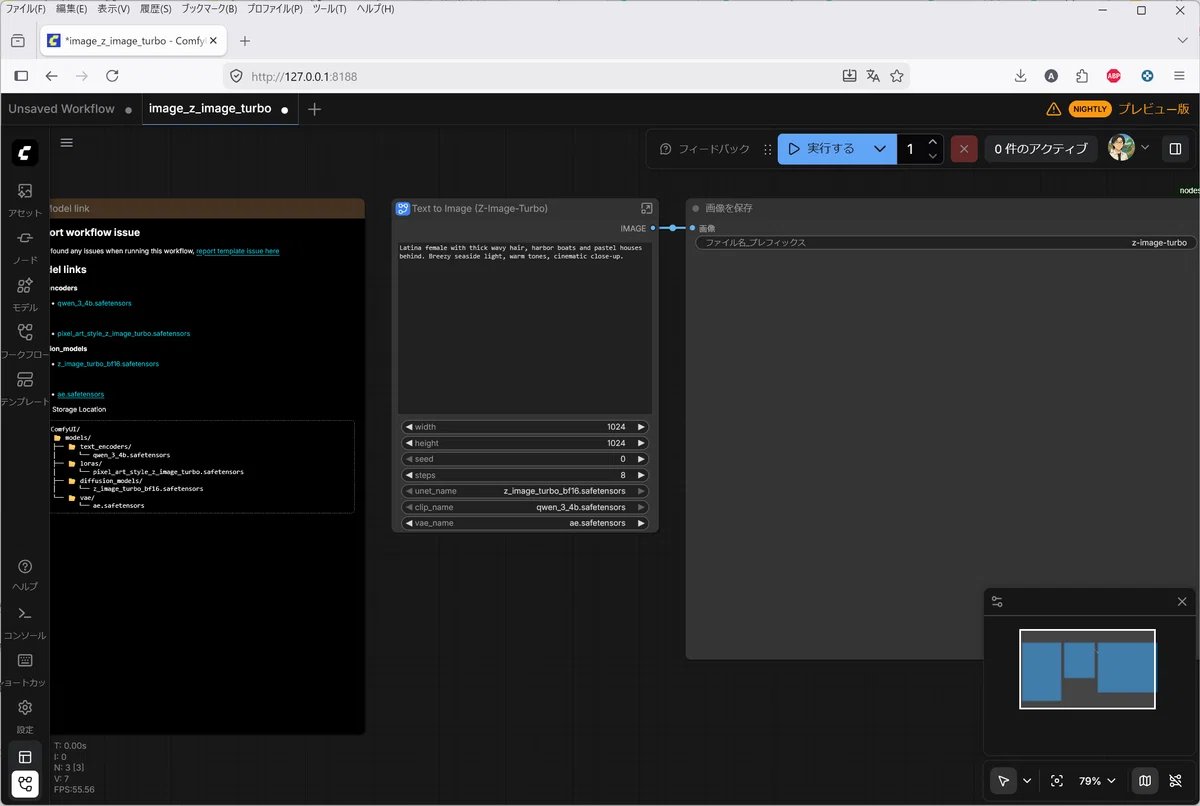Viewport: 1200px width, 806px height.
Task: Open the ComfyUI logo menu
Action: coord(25,153)
